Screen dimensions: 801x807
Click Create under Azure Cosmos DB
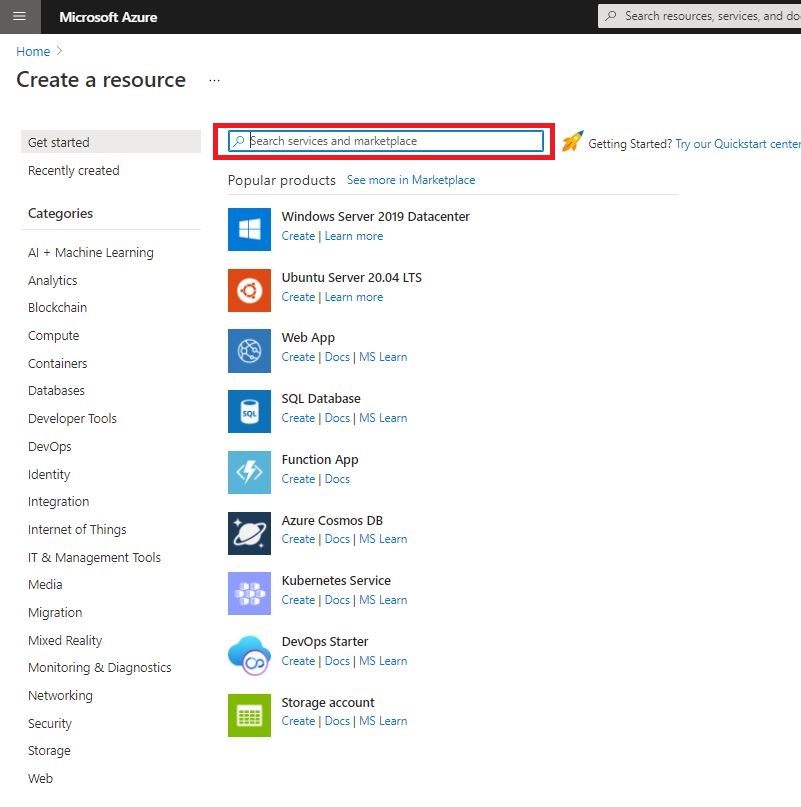298,539
